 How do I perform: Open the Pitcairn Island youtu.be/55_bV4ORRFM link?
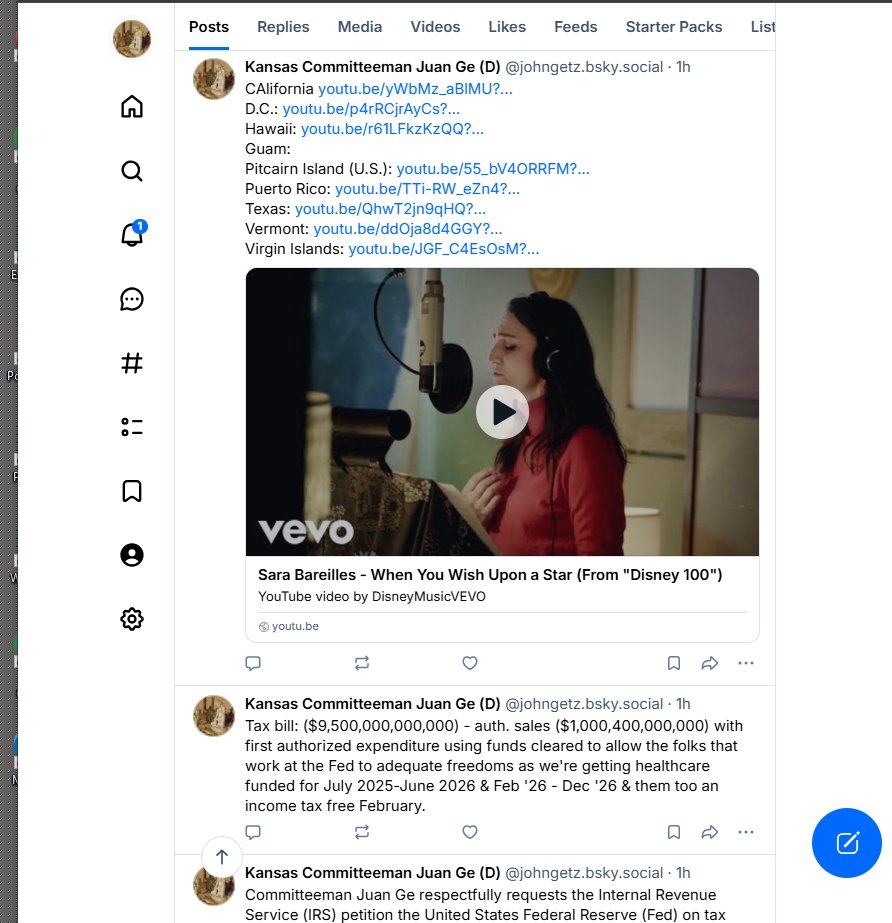[493, 169]
